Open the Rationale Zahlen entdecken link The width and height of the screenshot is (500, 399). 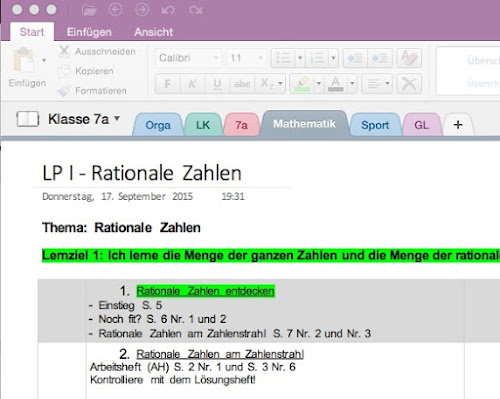coord(205,291)
